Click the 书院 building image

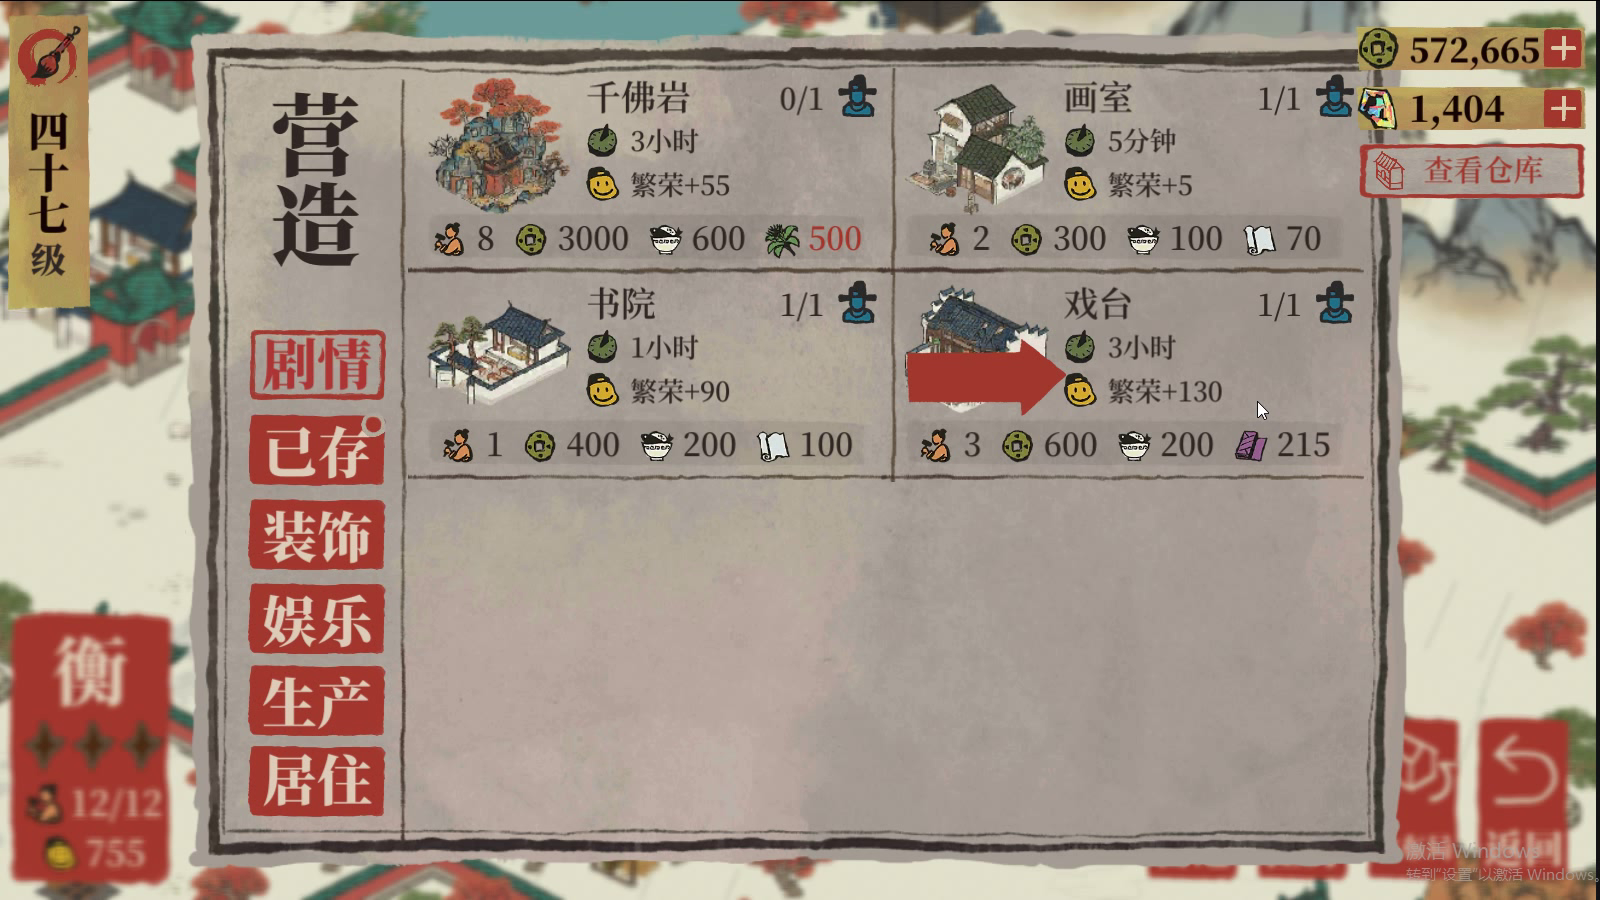click(499, 352)
